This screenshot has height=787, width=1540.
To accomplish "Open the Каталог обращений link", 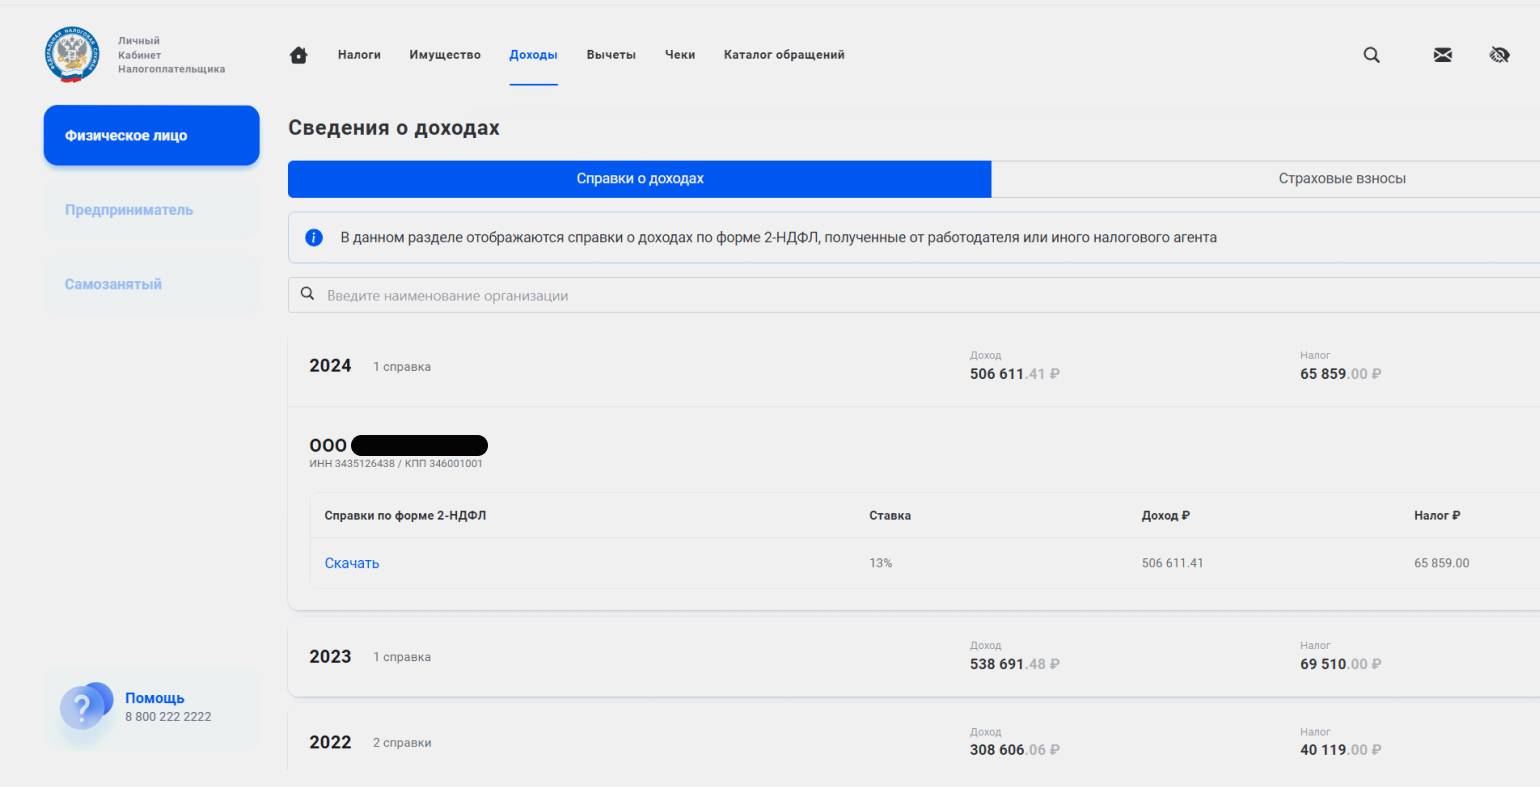I will pyautogui.click(x=784, y=55).
